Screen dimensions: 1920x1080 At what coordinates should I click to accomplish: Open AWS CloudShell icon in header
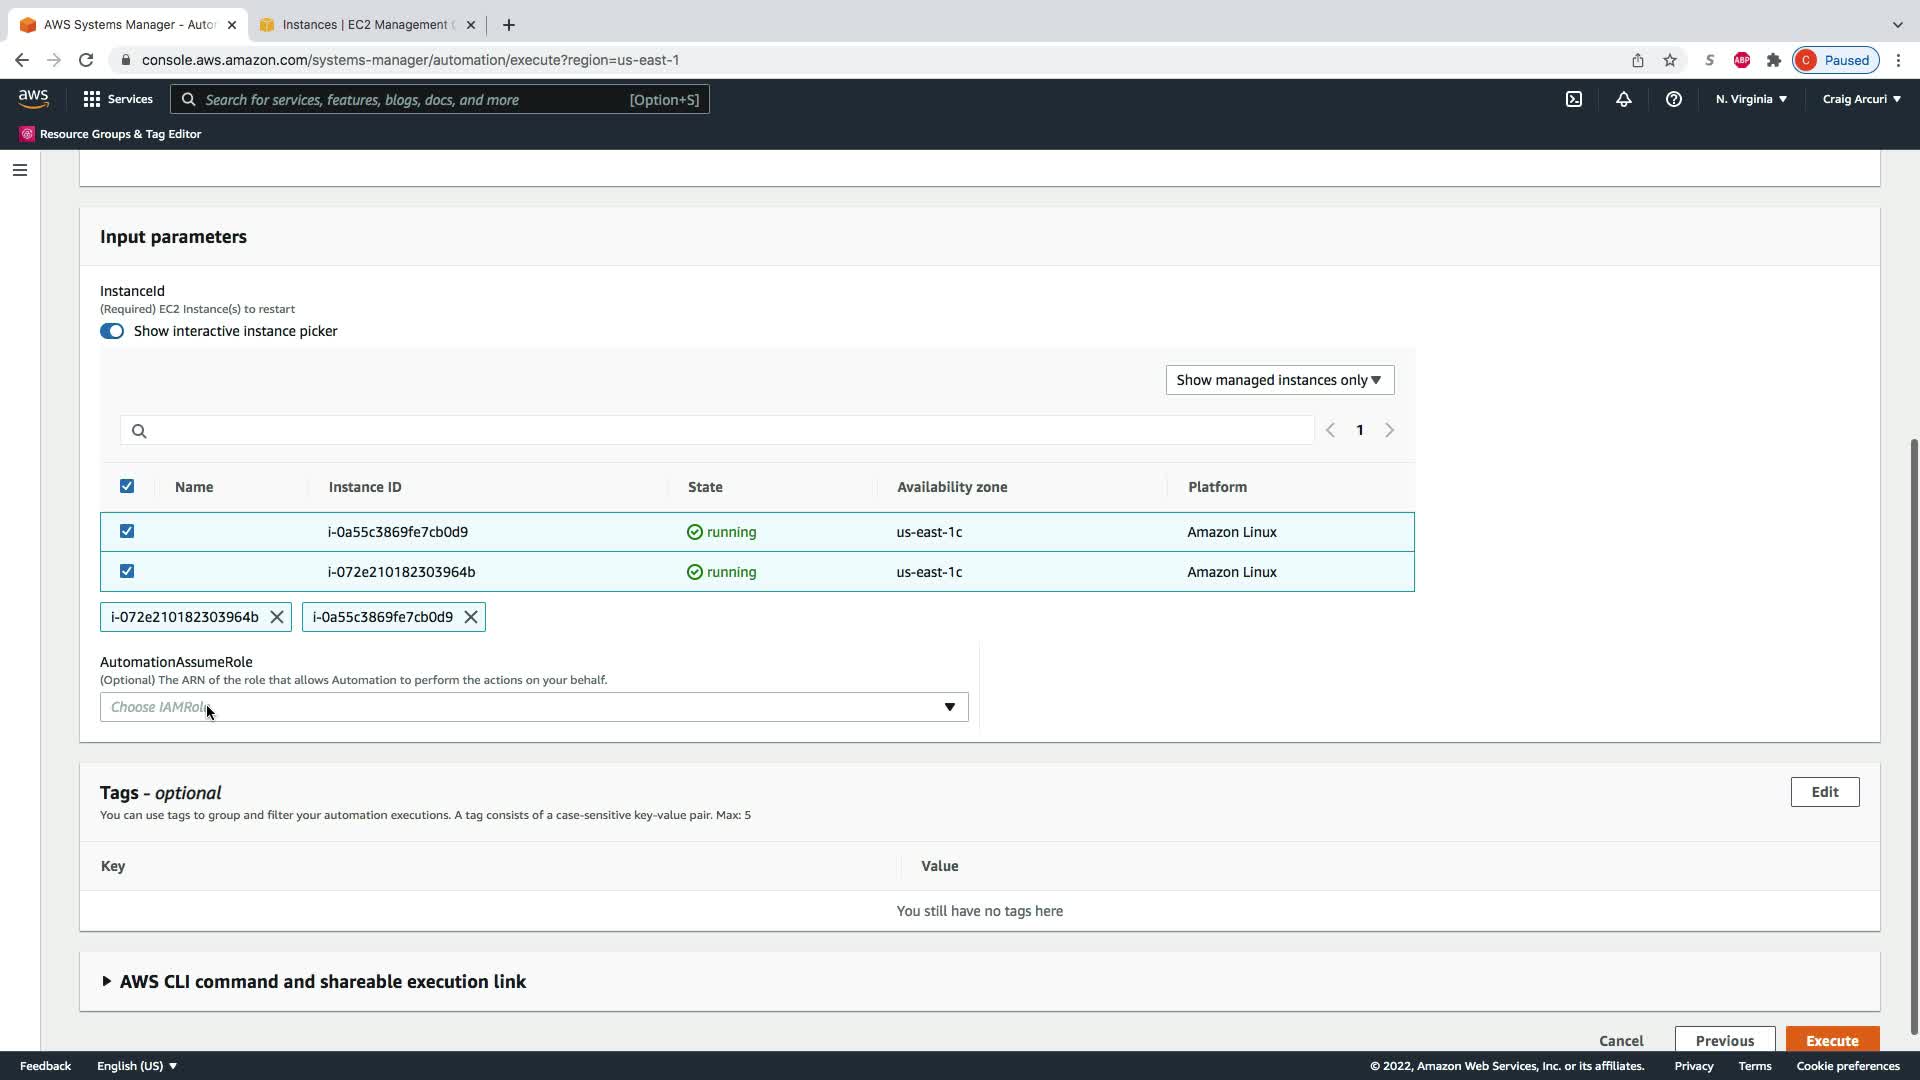point(1573,99)
